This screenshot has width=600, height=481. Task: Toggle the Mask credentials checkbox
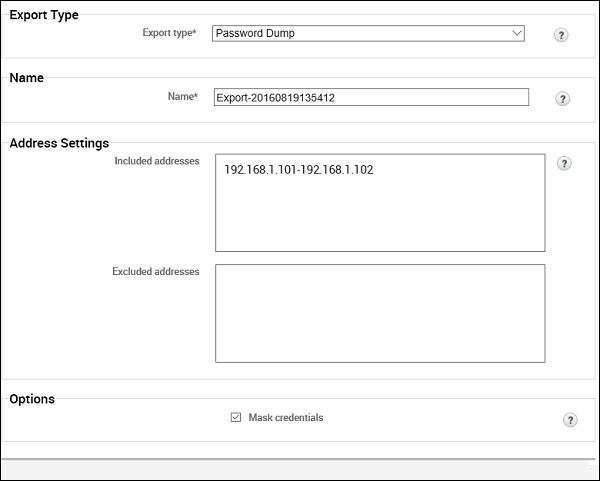click(x=236, y=417)
